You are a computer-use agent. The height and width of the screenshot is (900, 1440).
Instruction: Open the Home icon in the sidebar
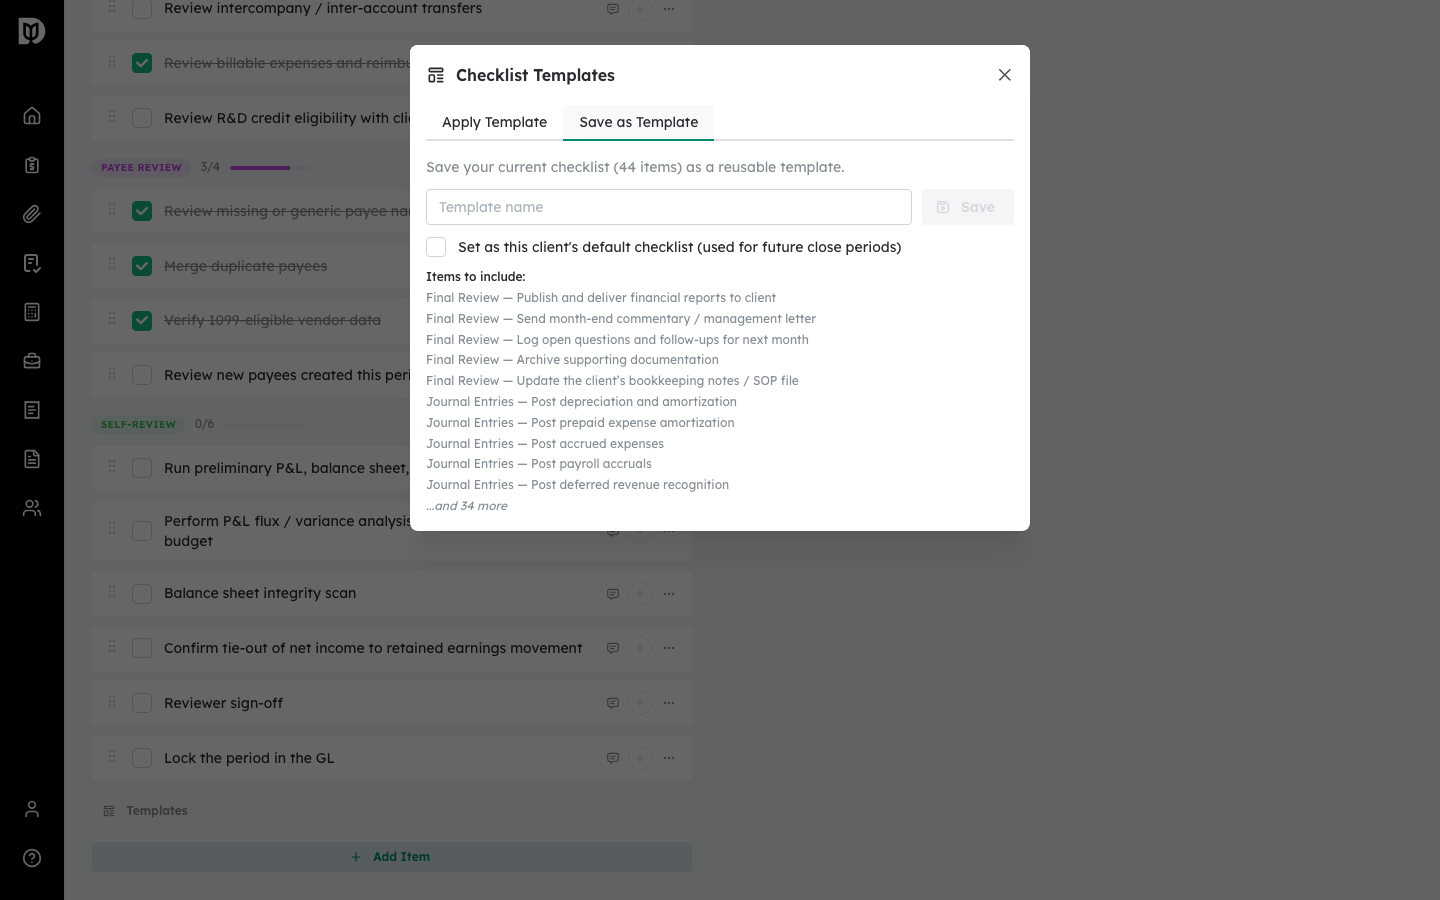pyautogui.click(x=32, y=116)
